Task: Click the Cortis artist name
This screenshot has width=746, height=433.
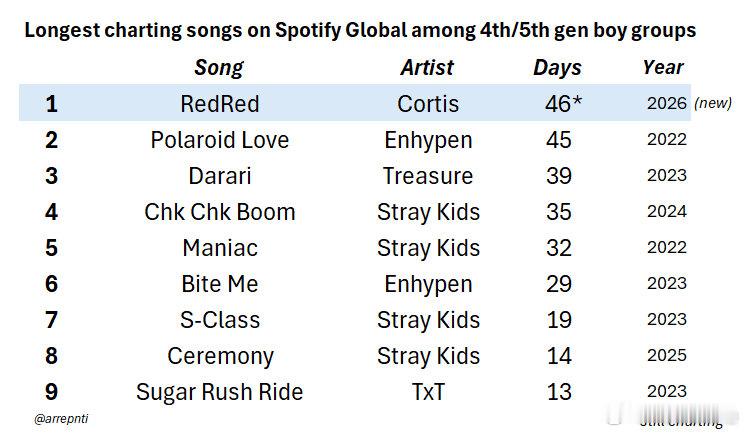Action: pos(428,104)
